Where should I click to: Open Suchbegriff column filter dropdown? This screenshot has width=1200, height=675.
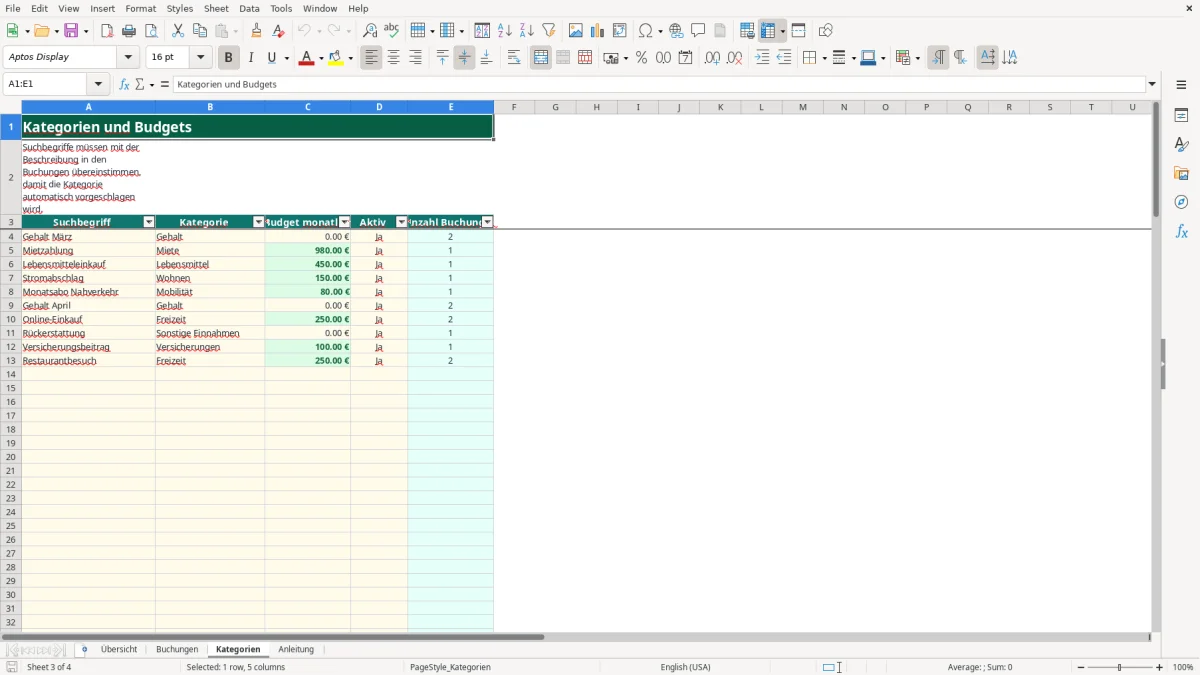click(x=149, y=222)
